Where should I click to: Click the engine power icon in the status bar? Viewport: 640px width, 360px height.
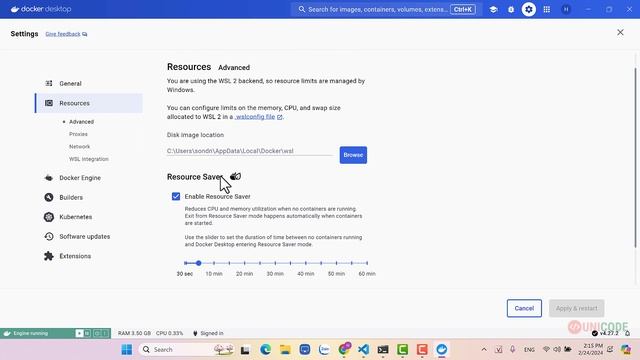coord(97,333)
